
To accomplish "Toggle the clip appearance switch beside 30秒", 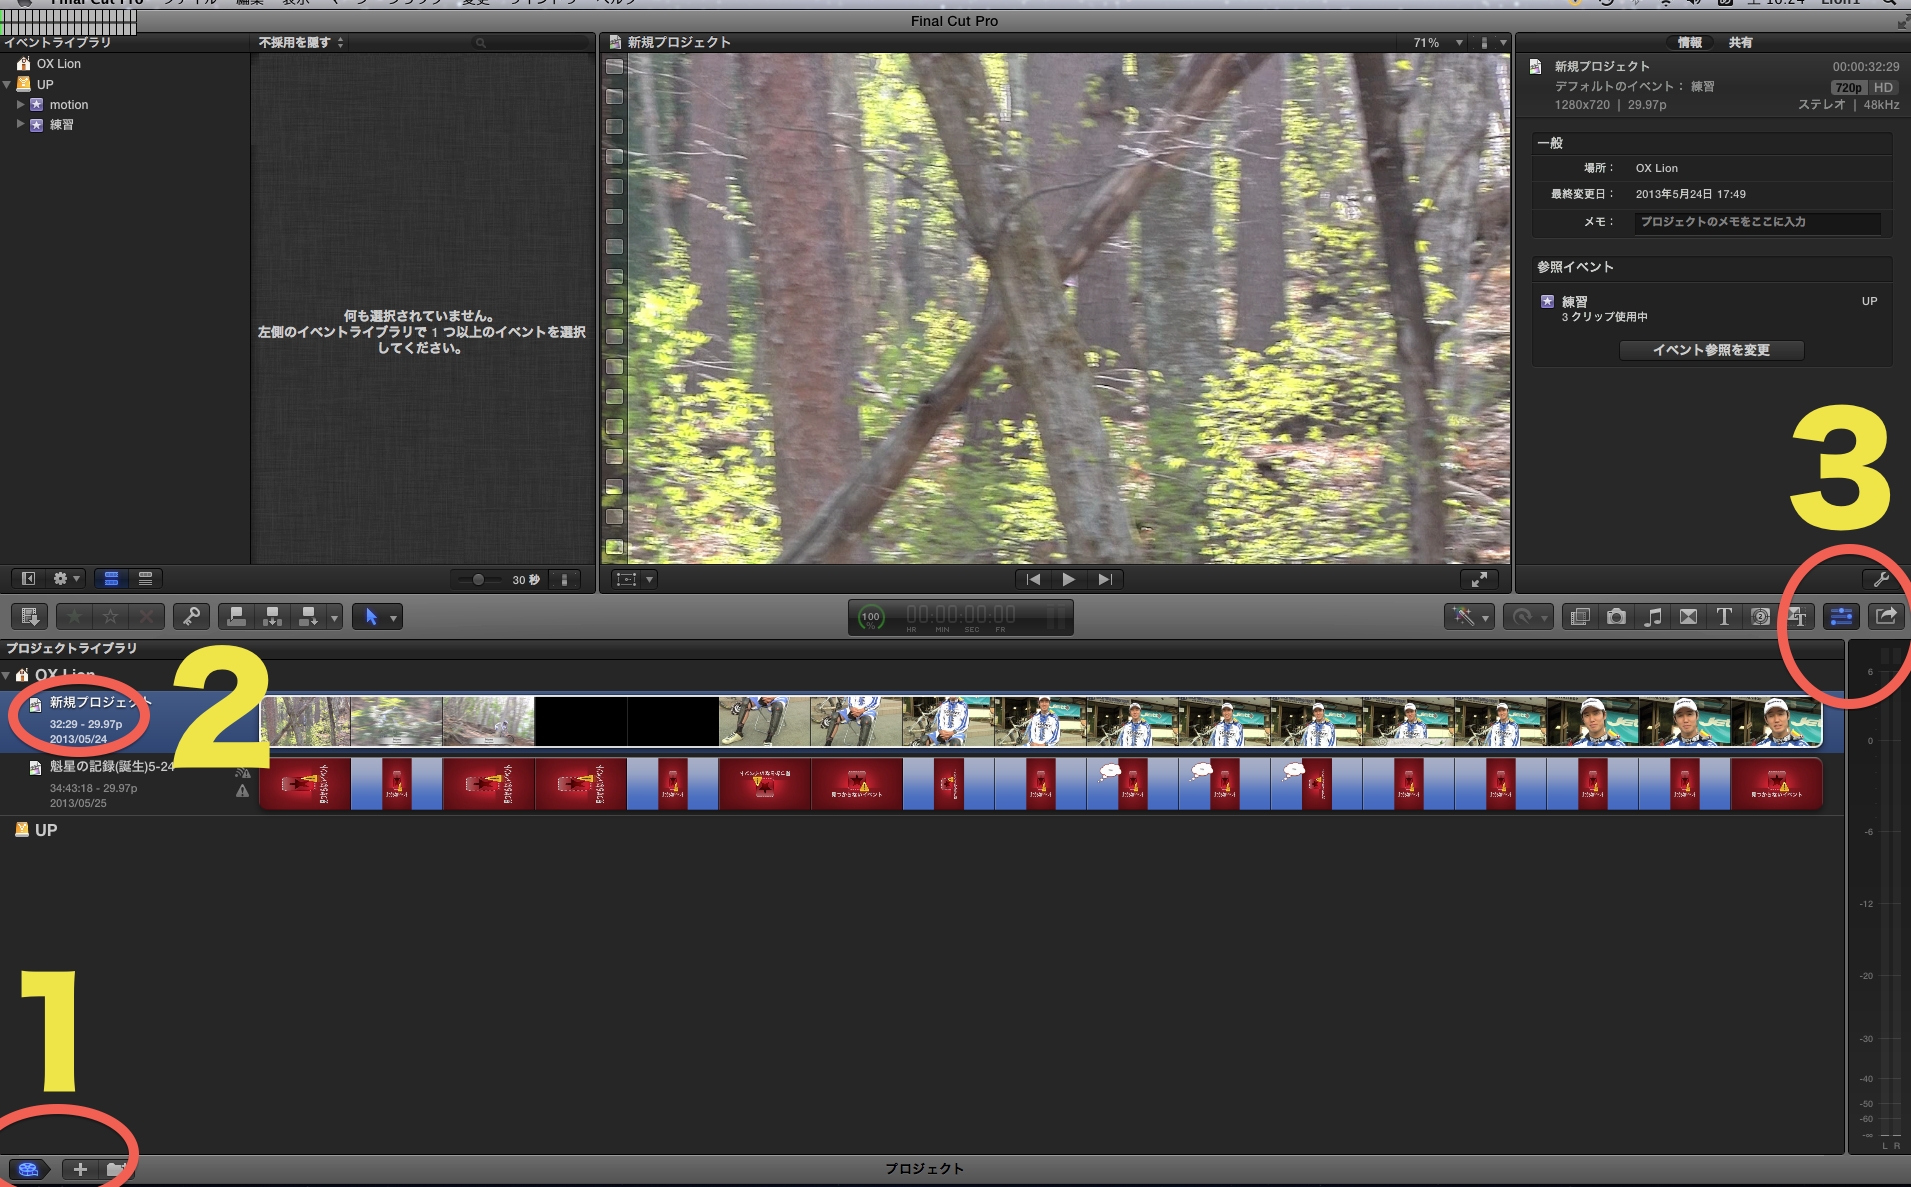I will click(x=564, y=579).
